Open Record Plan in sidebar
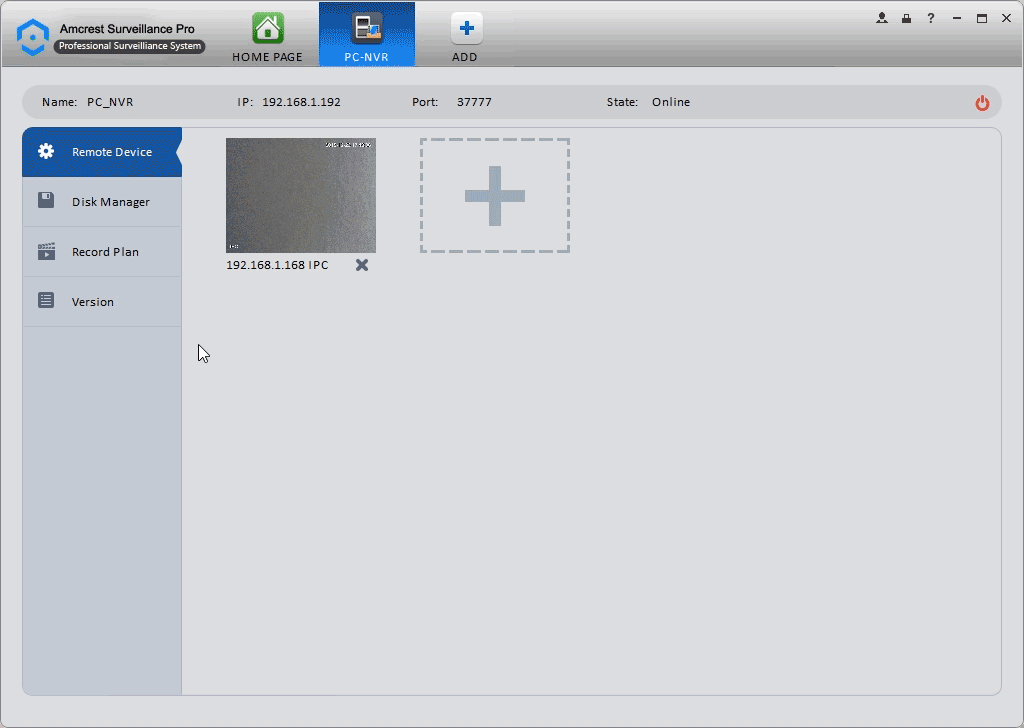The width and height of the screenshot is (1024, 728). 102,252
